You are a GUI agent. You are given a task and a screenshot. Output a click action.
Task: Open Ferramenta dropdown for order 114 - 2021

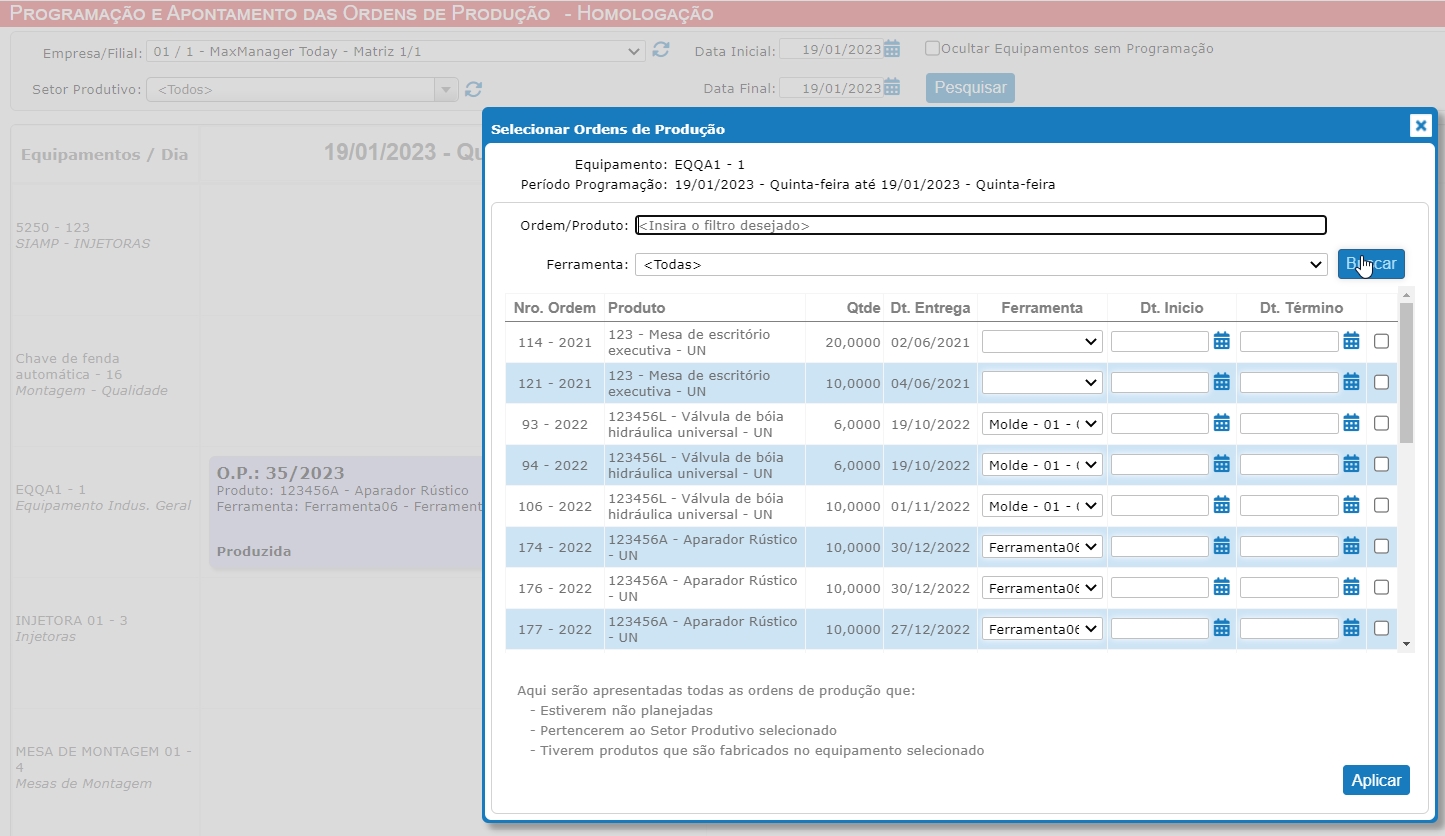pyautogui.click(x=1042, y=342)
